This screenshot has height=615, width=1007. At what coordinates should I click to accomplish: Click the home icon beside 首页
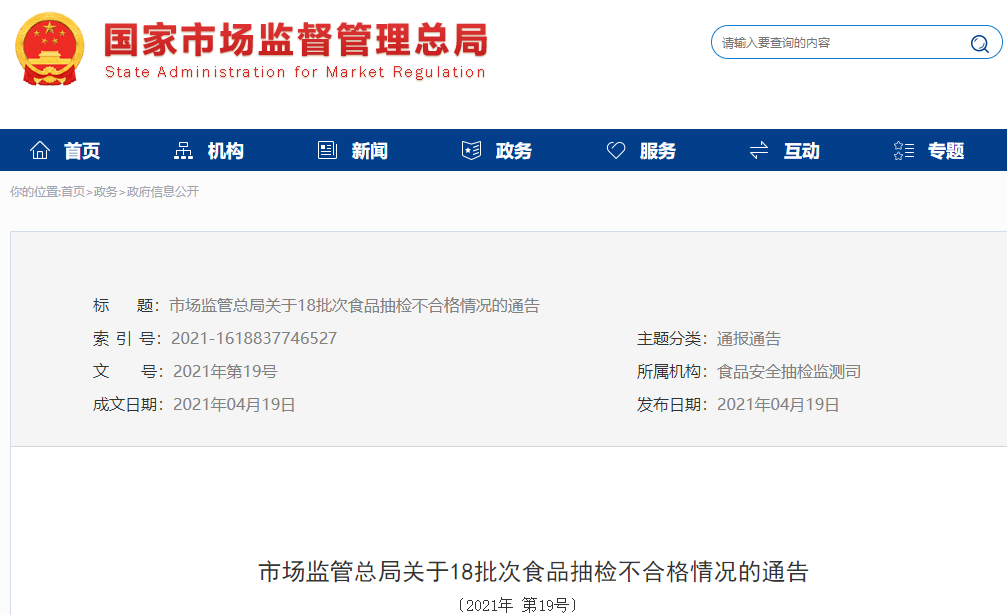(x=40, y=150)
